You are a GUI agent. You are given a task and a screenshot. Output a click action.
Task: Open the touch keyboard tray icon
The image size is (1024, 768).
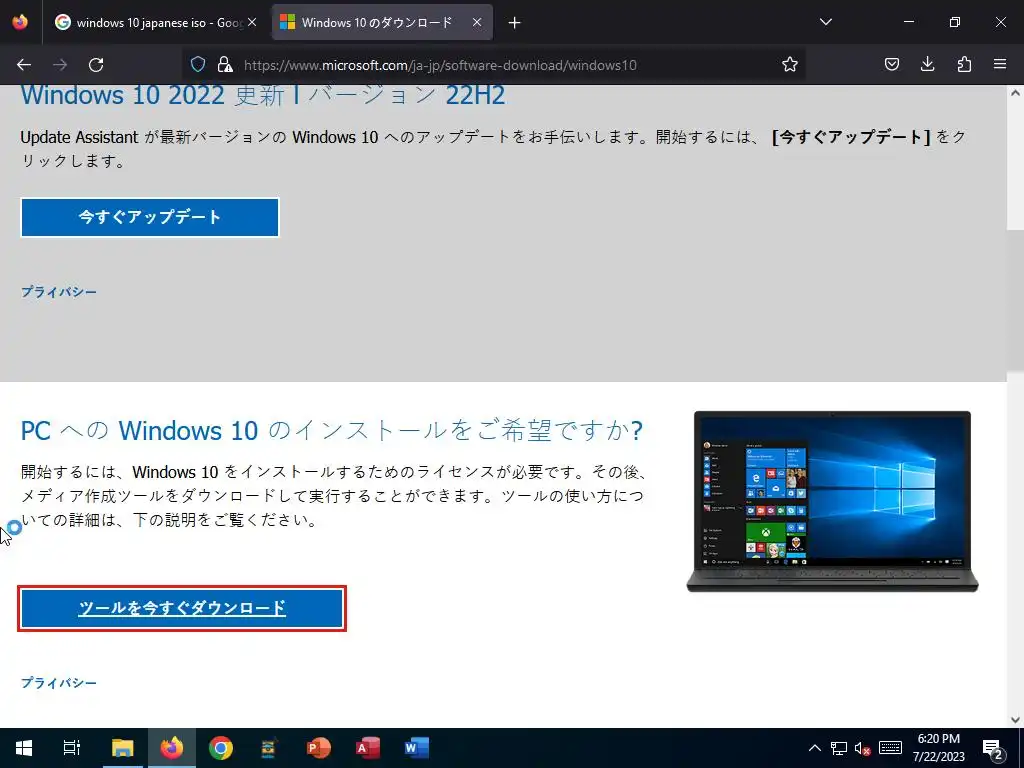[x=890, y=748]
